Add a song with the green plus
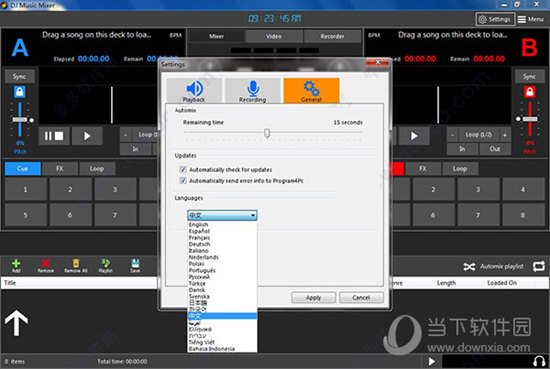550x369 pixels. pyautogui.click(x=16, y=266)
